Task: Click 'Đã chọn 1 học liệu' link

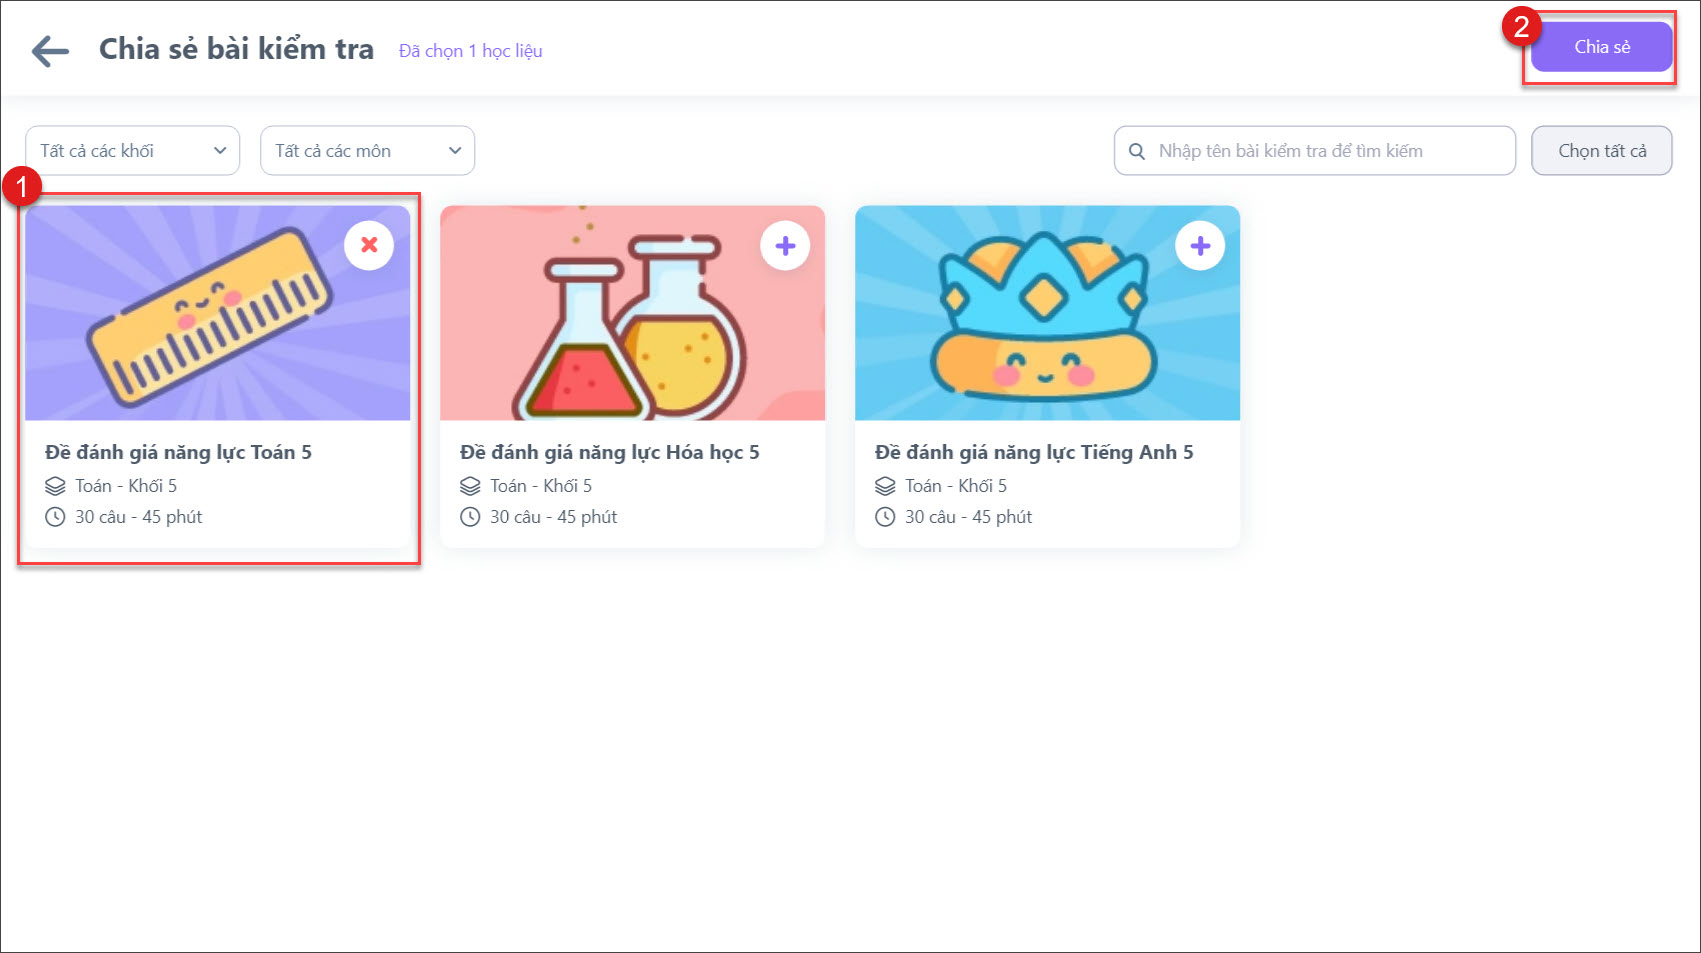Action: tap(470, 51)
